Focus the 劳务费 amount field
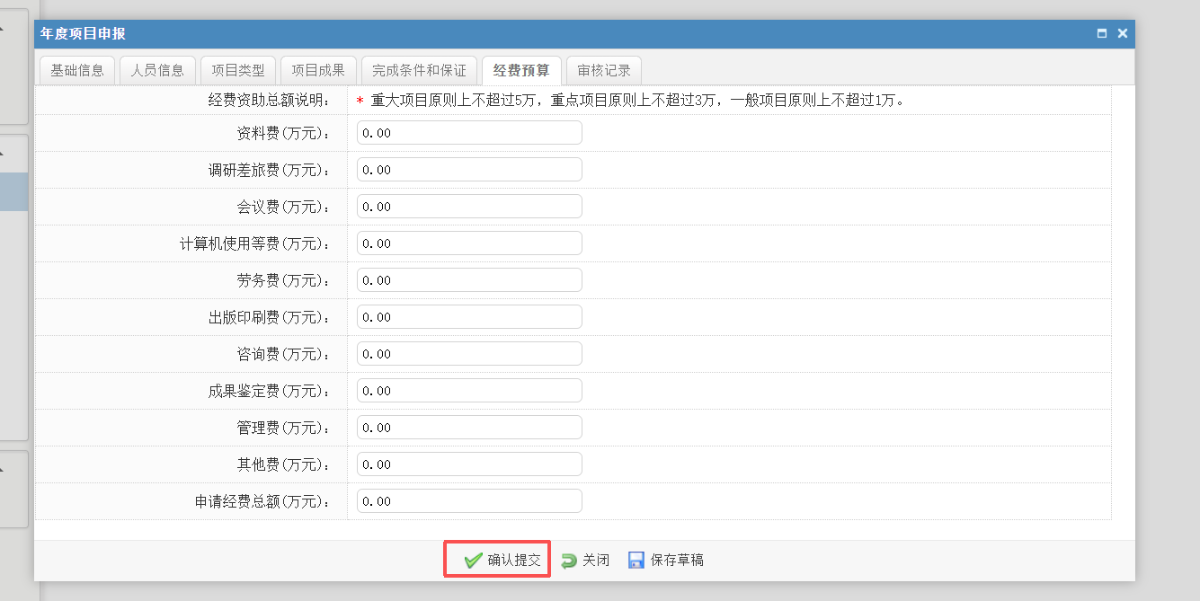This screenshot has width=1200, height=601. click(469, 281)
